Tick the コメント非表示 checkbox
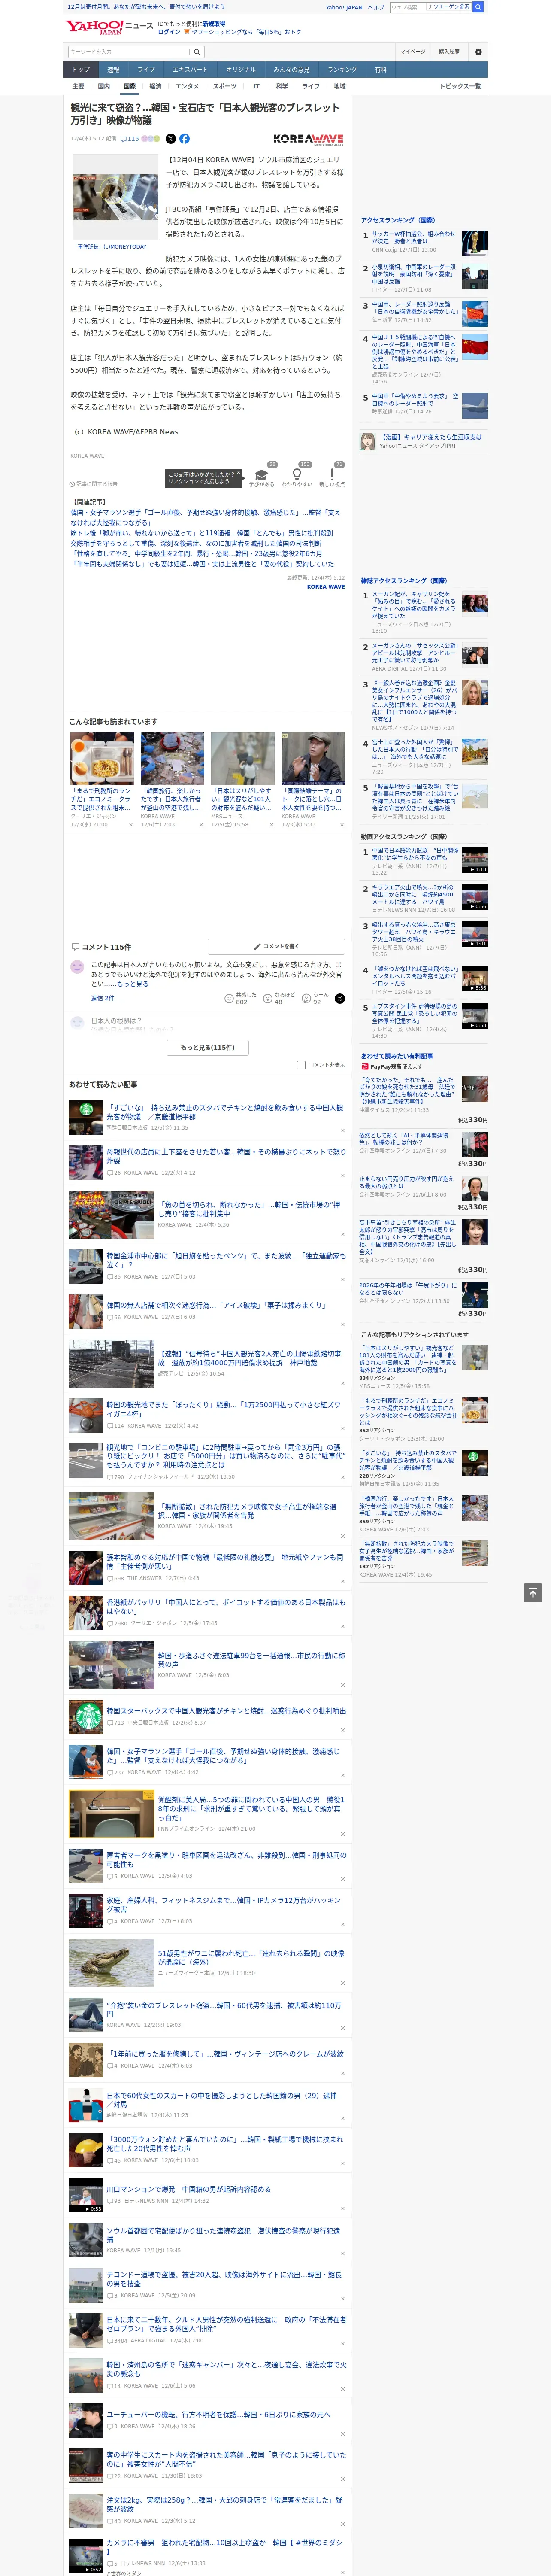This screenshot has width=551, height=2576. coord(301,1065)
